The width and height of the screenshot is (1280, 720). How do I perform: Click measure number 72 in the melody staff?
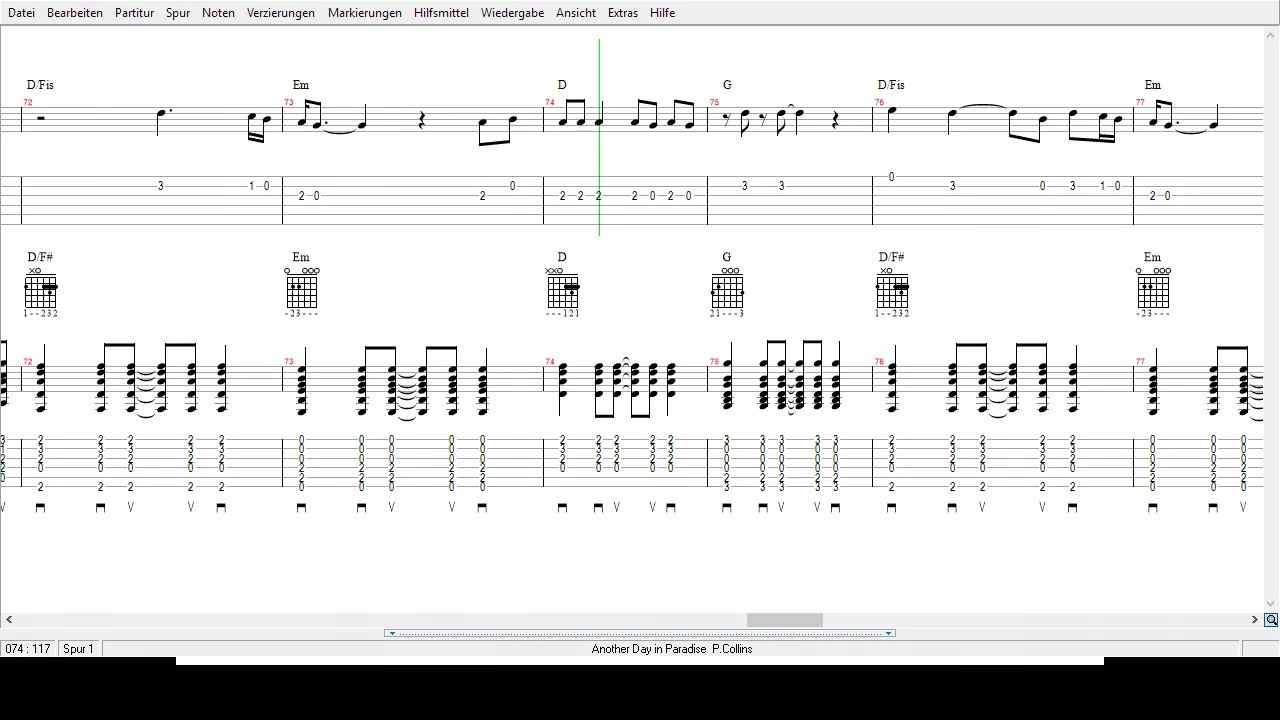click(28, 102)
